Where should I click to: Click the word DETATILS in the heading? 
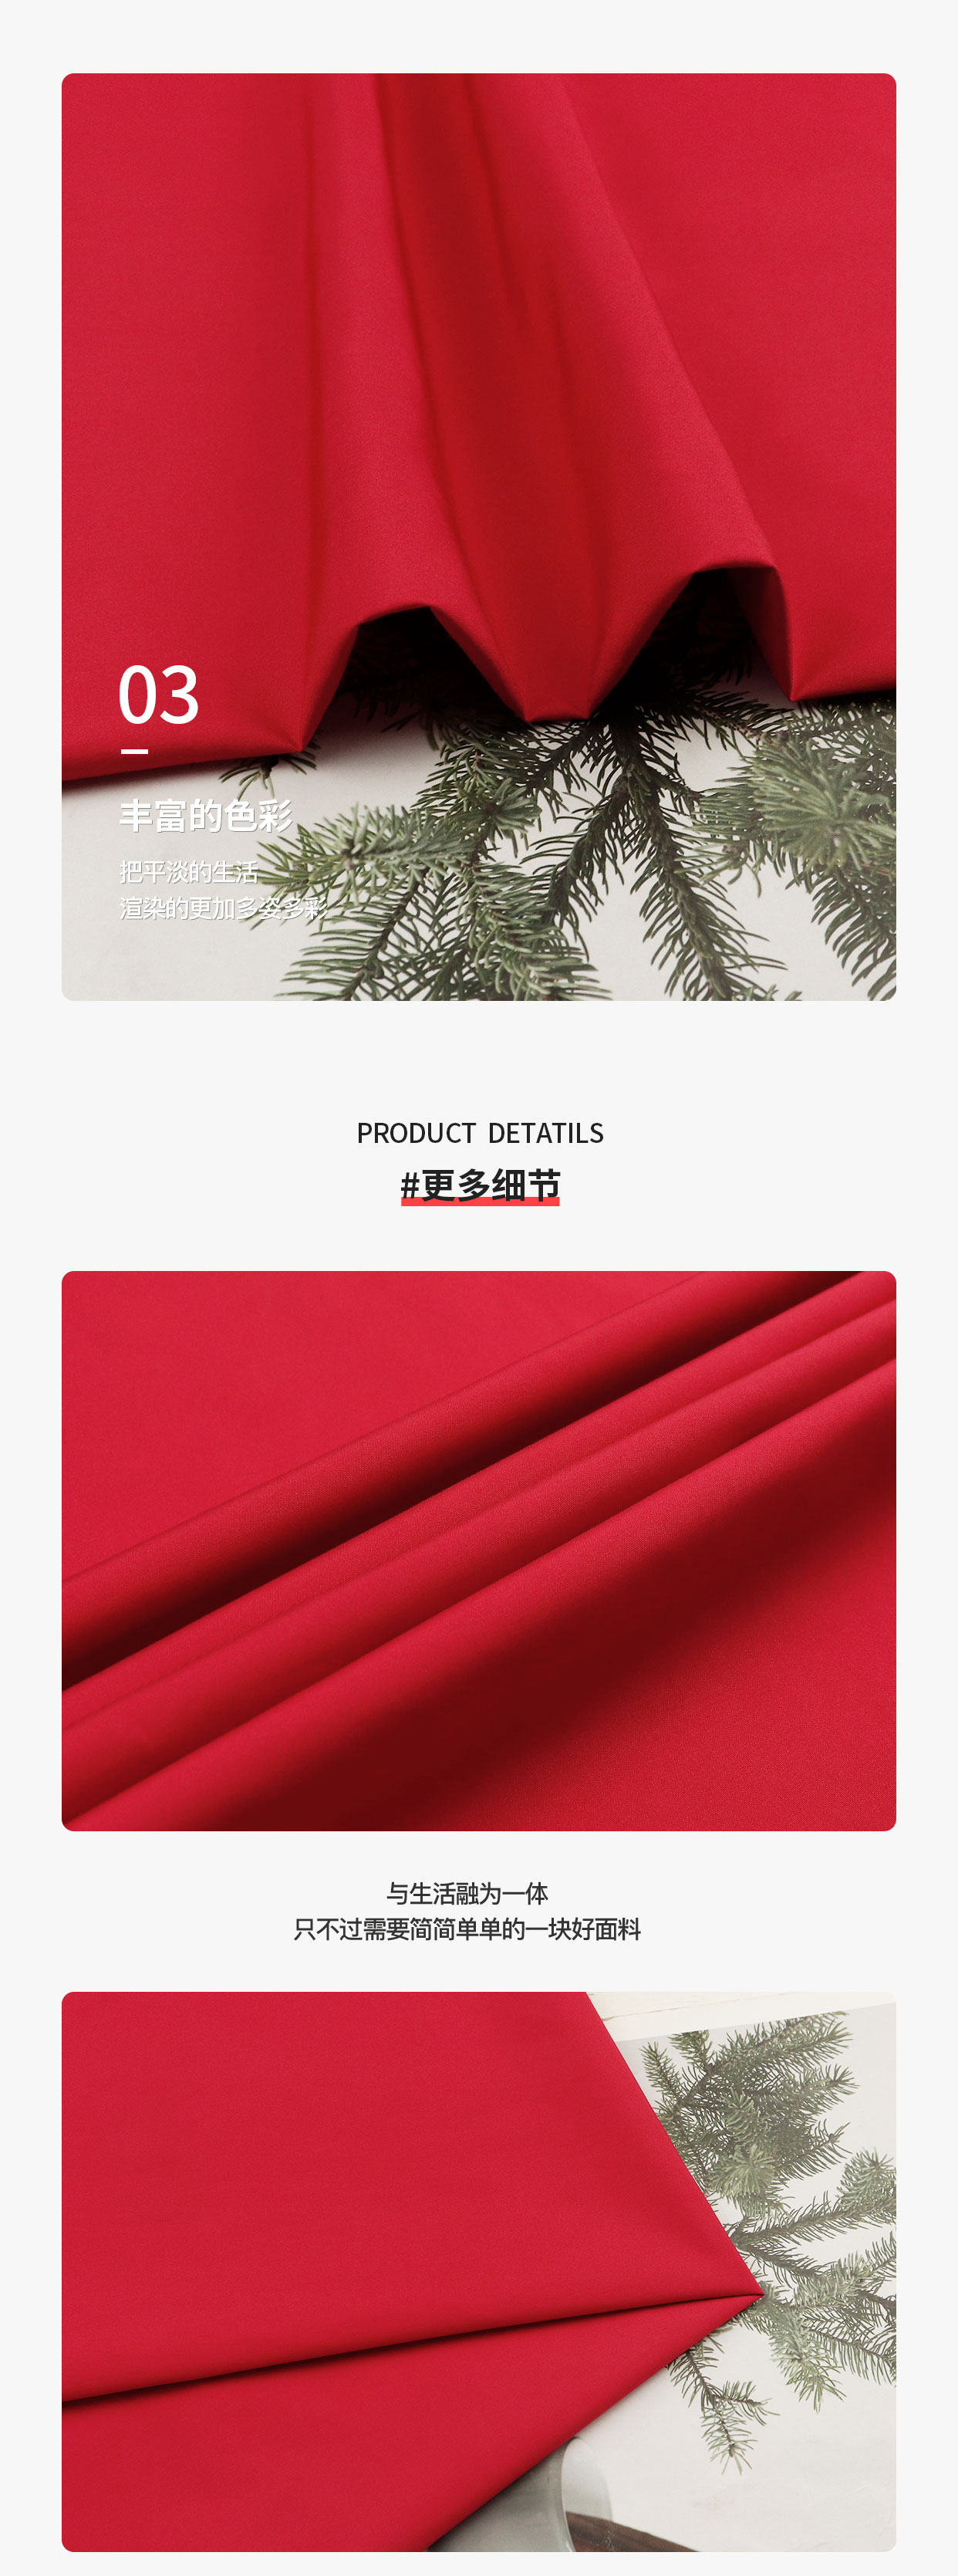pyautogui.click(x=546, y=1133)
